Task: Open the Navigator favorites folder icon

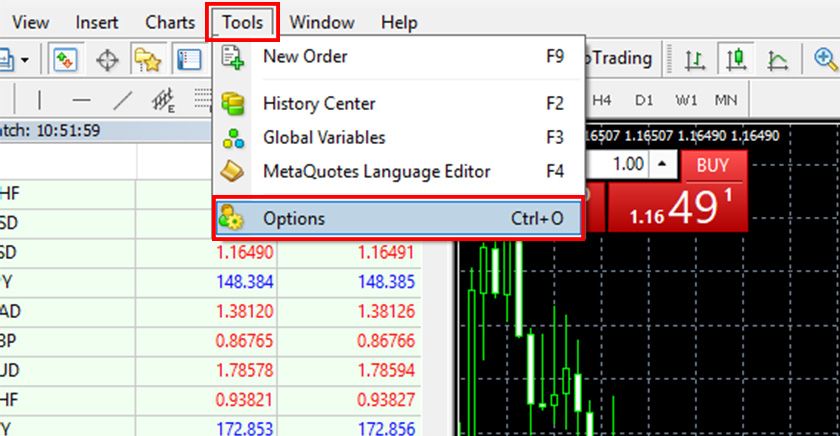Action: (x=148, y=60)
